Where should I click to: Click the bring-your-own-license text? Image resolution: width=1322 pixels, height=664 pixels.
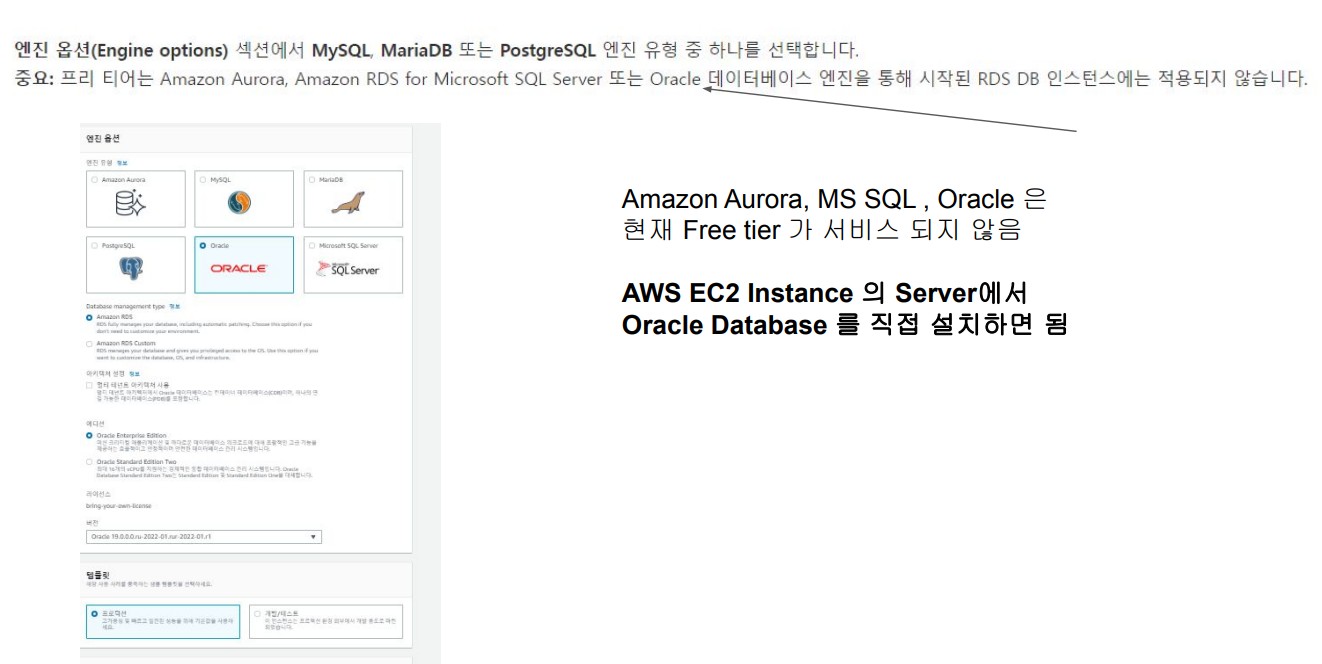(118, 507)
